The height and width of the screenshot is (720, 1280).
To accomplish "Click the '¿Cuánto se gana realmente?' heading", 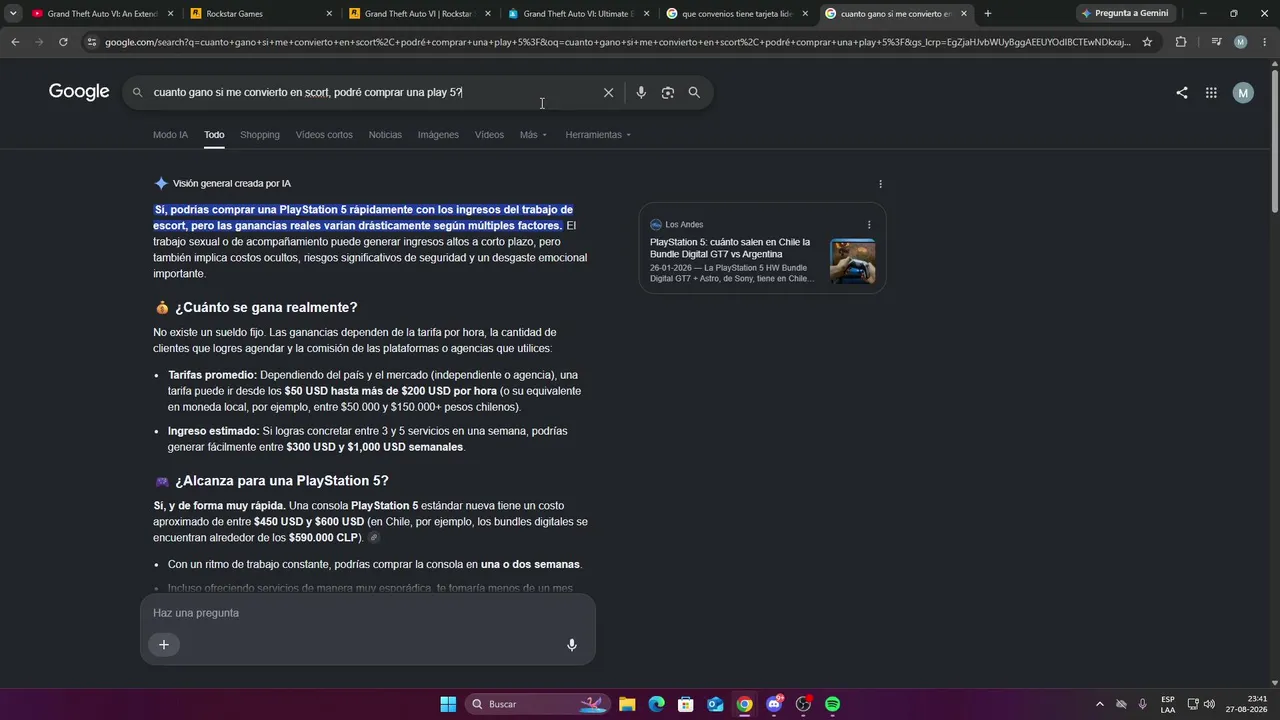I will click(266, 308).
